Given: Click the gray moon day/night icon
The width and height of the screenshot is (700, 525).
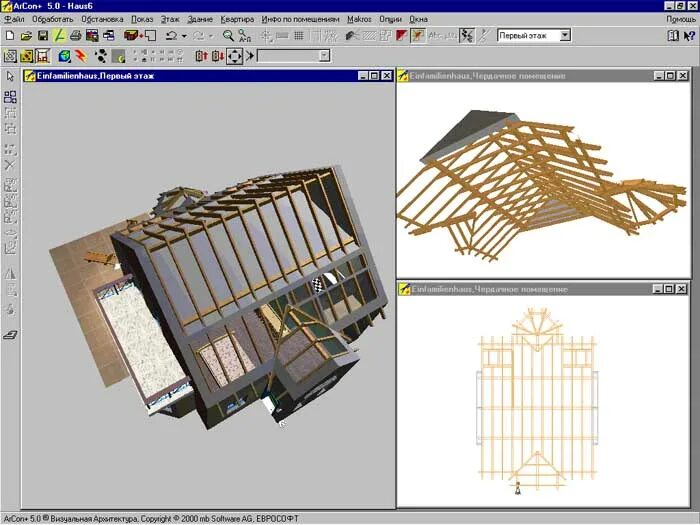Looking at the screenshot, I should pyautogui.click(x=118, y=56).
